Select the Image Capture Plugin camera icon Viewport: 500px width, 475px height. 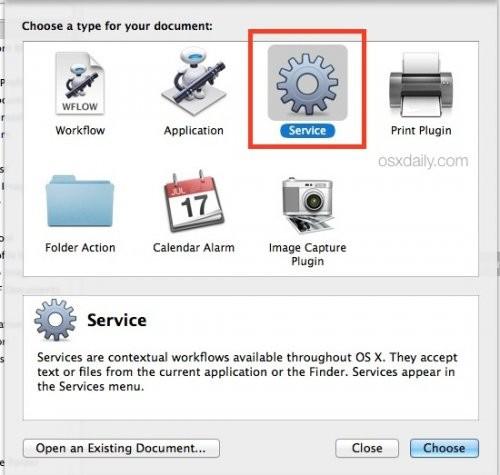pos(308,205)
